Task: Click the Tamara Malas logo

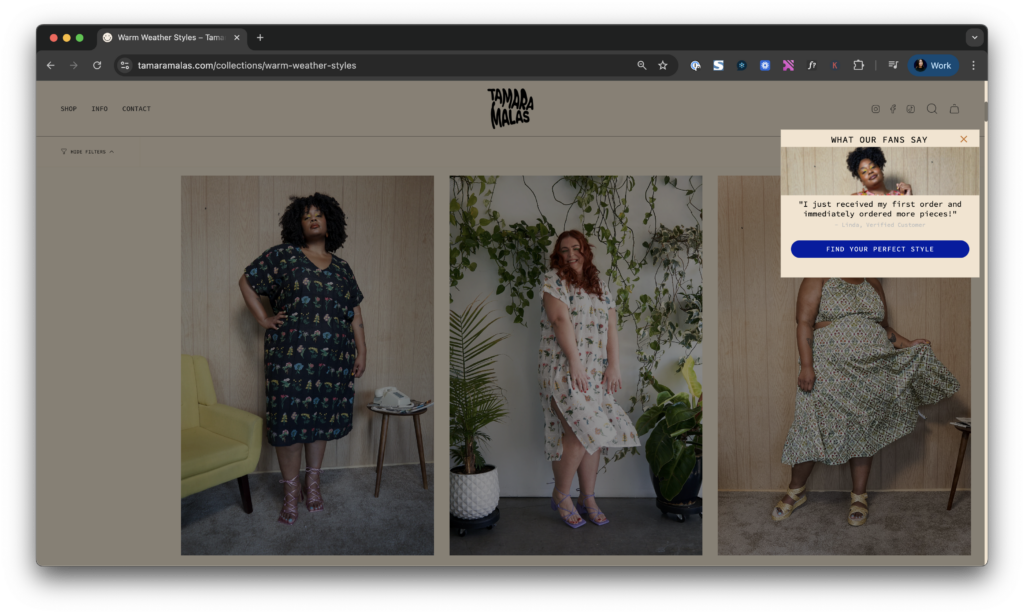Action: [x=510, y=108]
